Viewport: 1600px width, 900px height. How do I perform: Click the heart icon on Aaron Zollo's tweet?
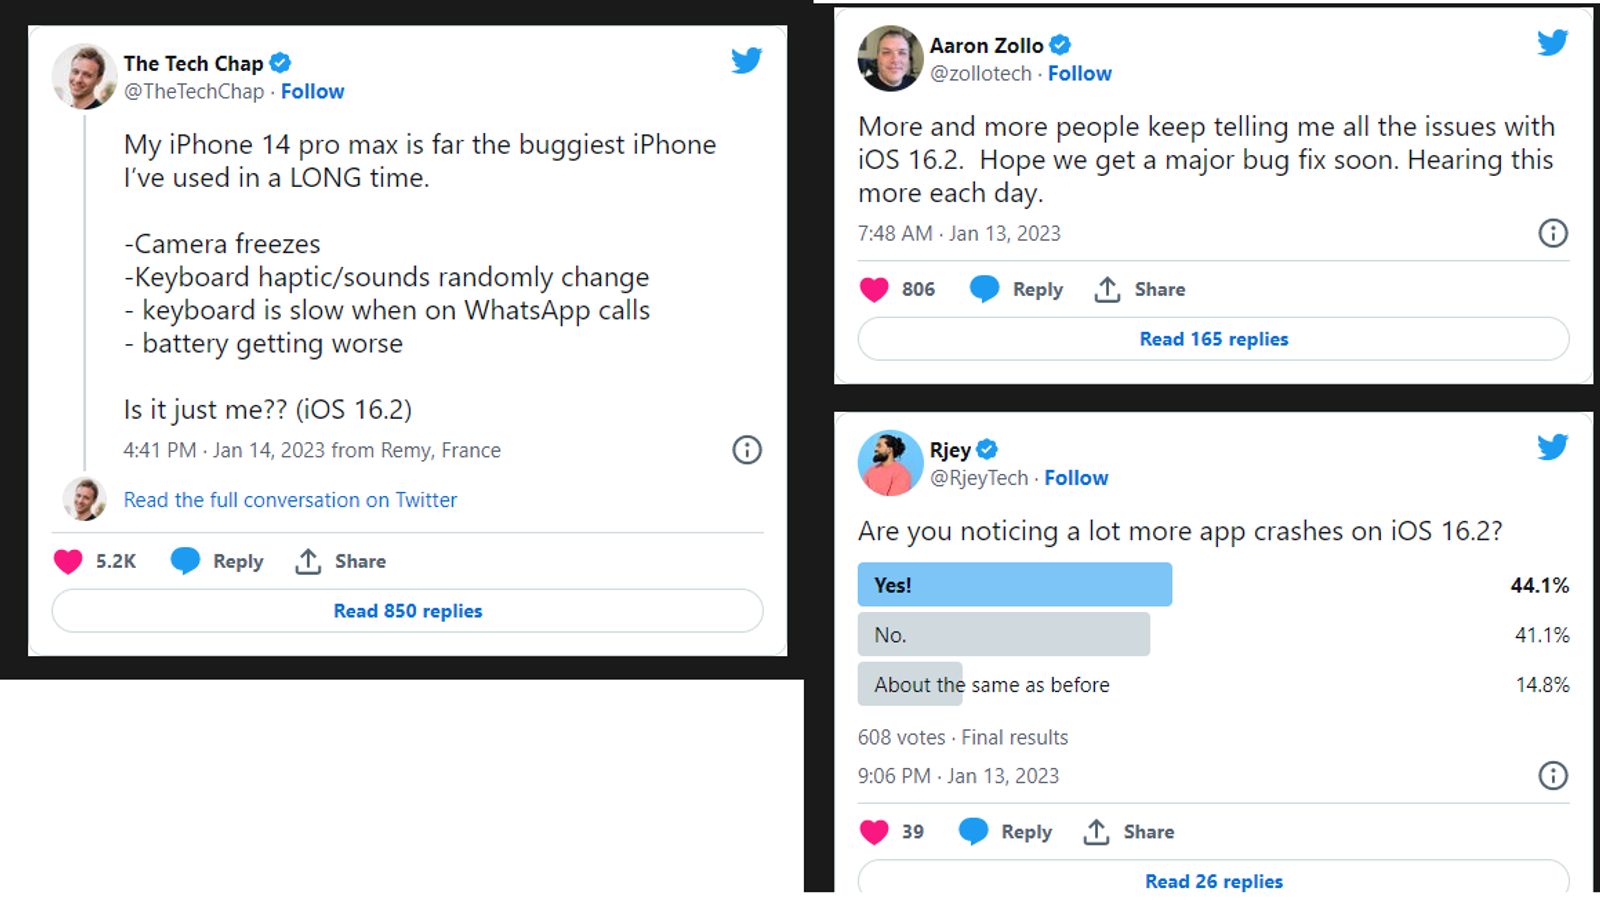(874, 290)
